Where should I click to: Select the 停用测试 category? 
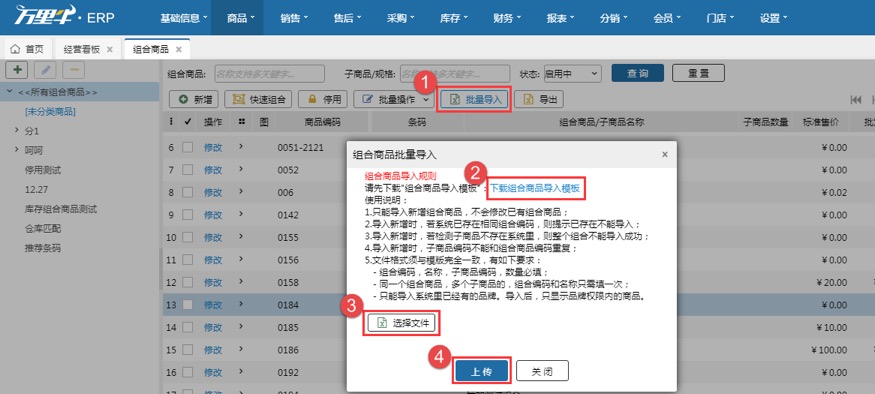pos(43,170)
